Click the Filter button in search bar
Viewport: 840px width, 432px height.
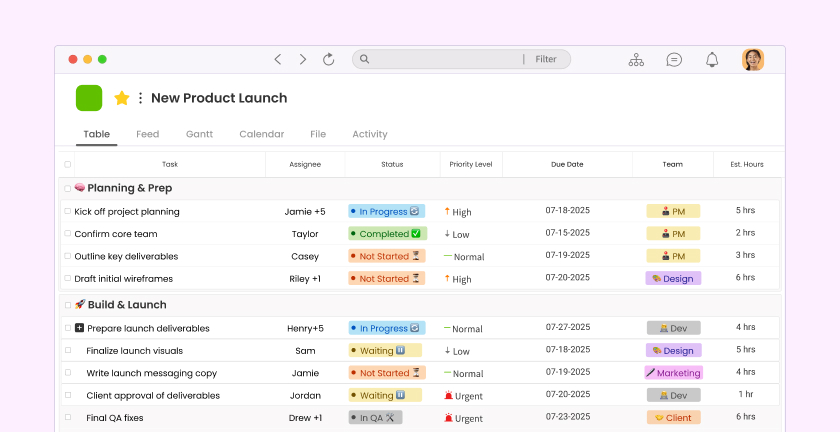[546, 60]
